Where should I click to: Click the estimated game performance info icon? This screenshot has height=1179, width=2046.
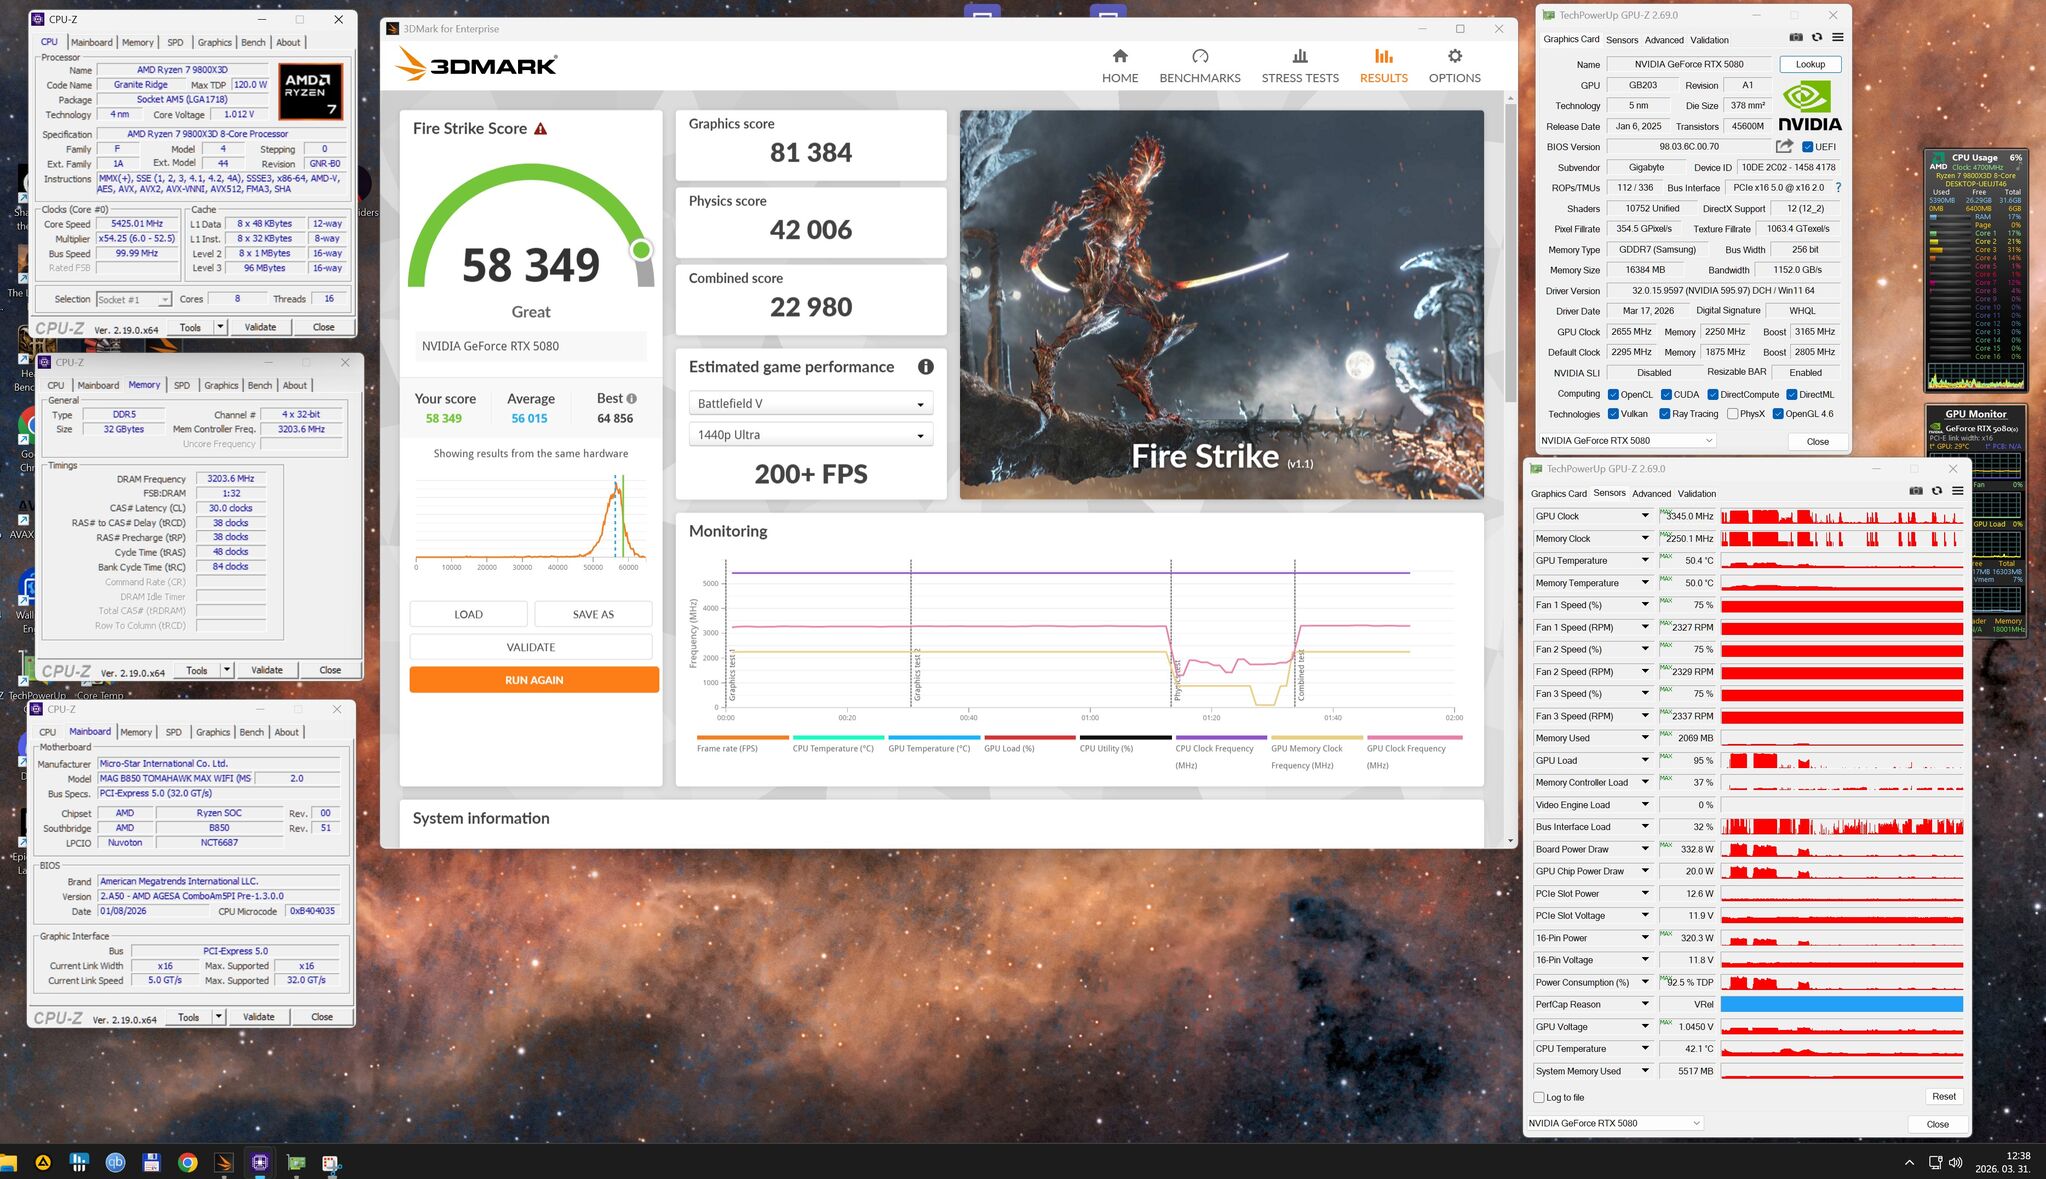pyautogui.click(x=926, y=367)
